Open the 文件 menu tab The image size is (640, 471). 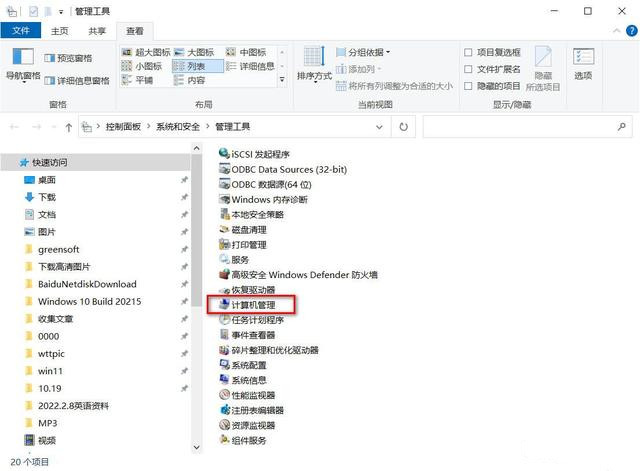point(21,31)
